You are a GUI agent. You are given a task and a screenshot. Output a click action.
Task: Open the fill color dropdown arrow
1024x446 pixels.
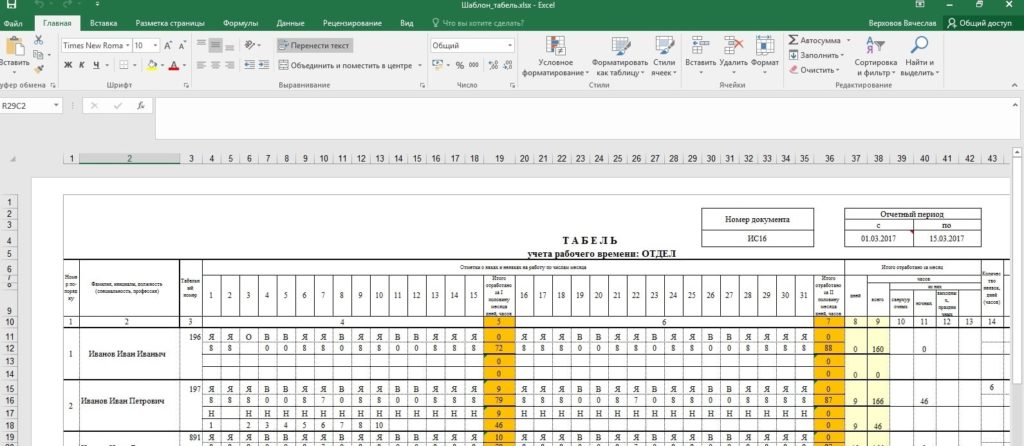(162, 65)
